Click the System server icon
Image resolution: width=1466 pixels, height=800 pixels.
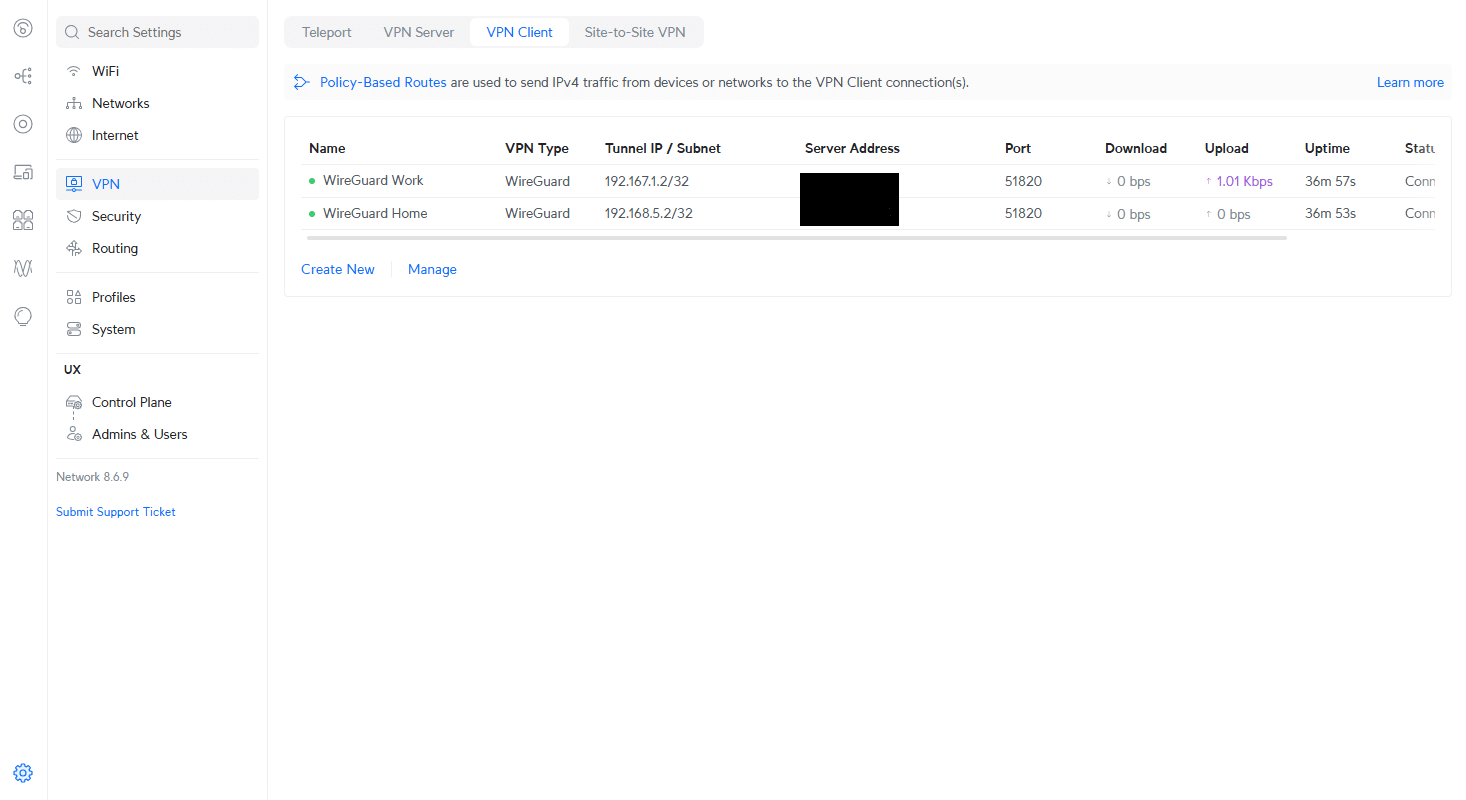coord(73,329)
